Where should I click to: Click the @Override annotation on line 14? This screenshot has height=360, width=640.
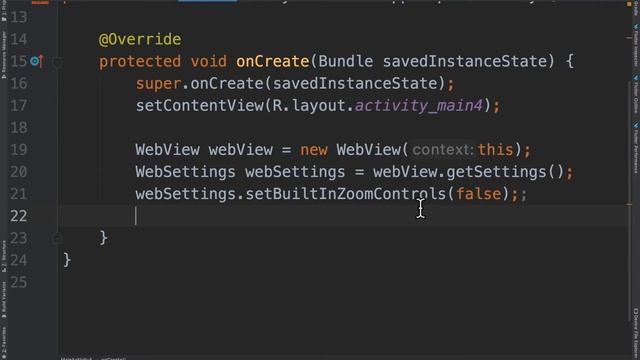(140, 40)
